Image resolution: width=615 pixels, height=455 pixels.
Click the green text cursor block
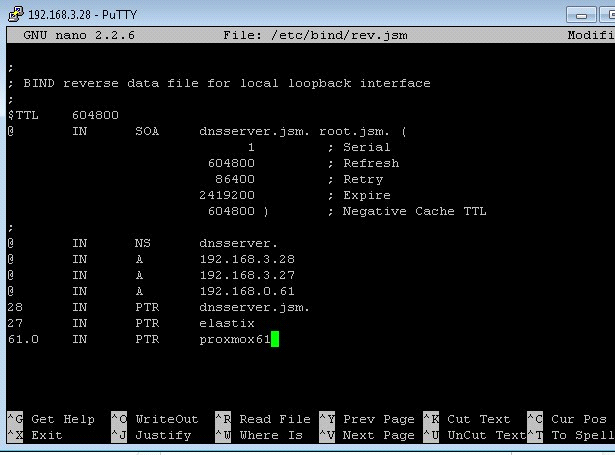(275, 339)
